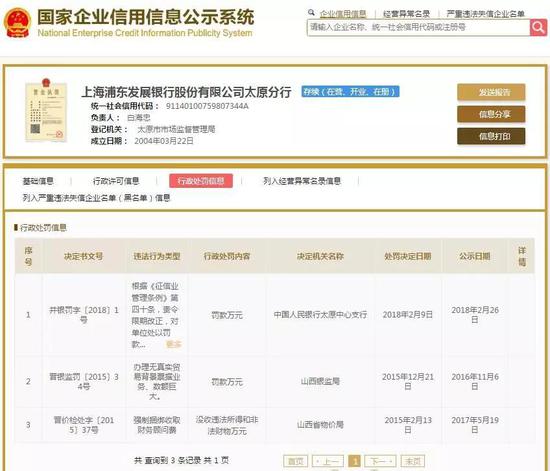This screenshot has height=471, width=550.
Task: Select page 1 in pagination
Action: pyautogui.click(x=355, y=461)
